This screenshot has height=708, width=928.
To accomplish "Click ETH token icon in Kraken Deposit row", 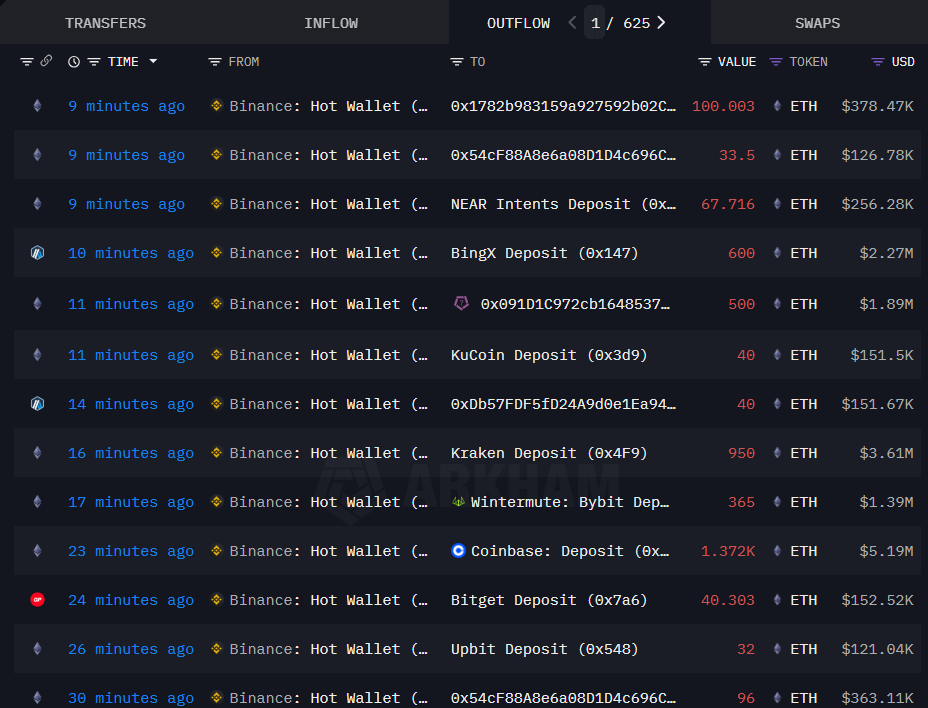I will [777, 453].
